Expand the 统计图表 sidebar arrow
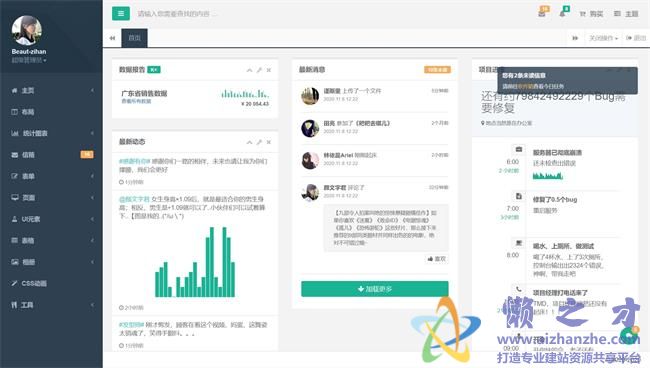The image size is (650, 368). [x=92, y=133]
